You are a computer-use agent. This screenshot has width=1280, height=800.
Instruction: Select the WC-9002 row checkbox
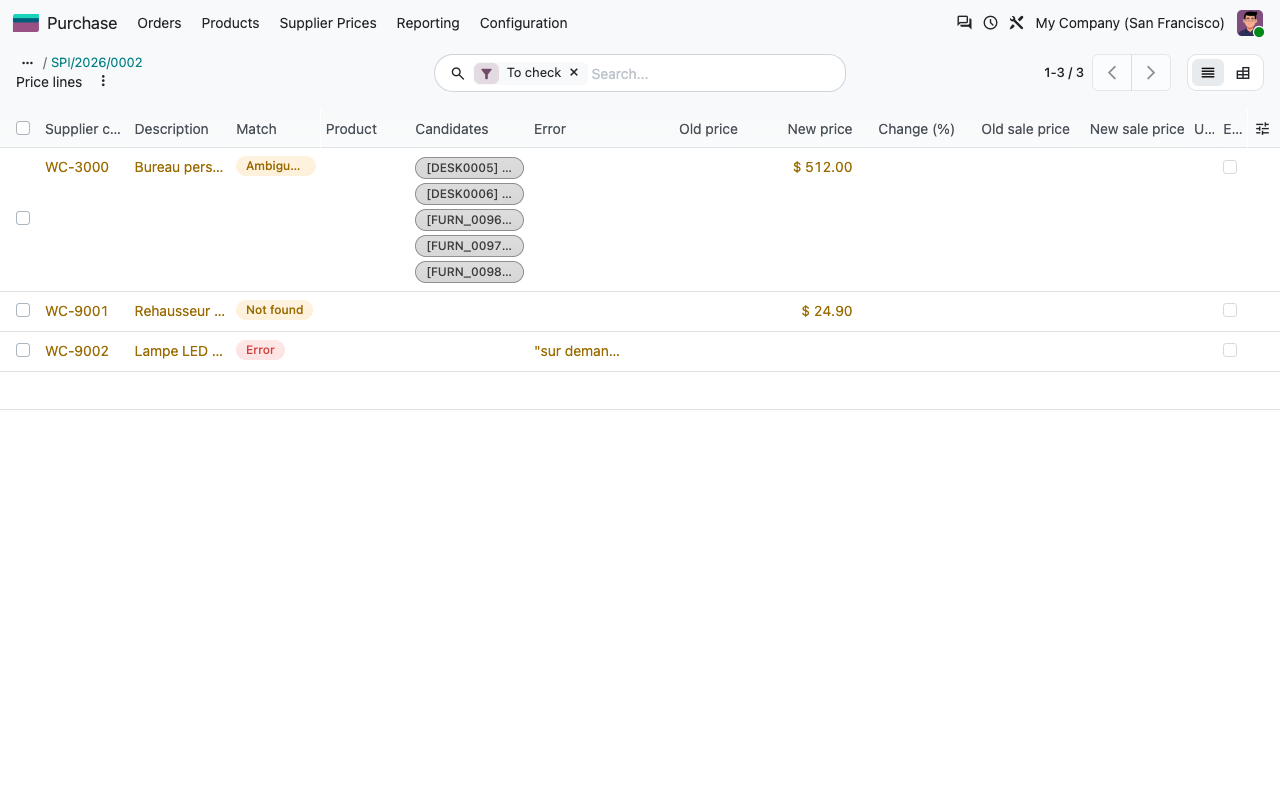pos(23,350)
